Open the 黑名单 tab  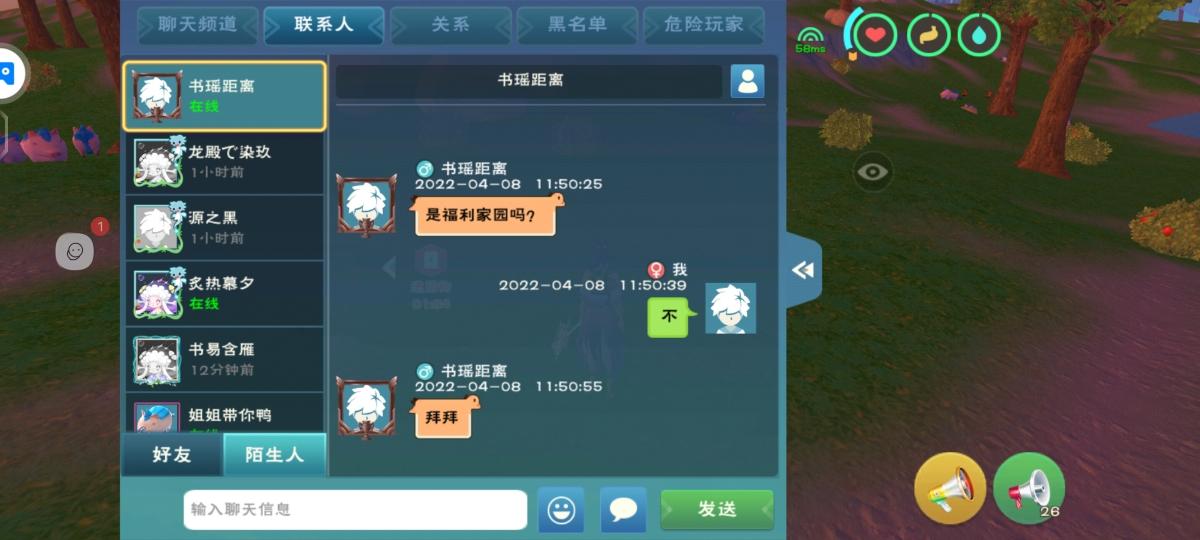[577, 25]
